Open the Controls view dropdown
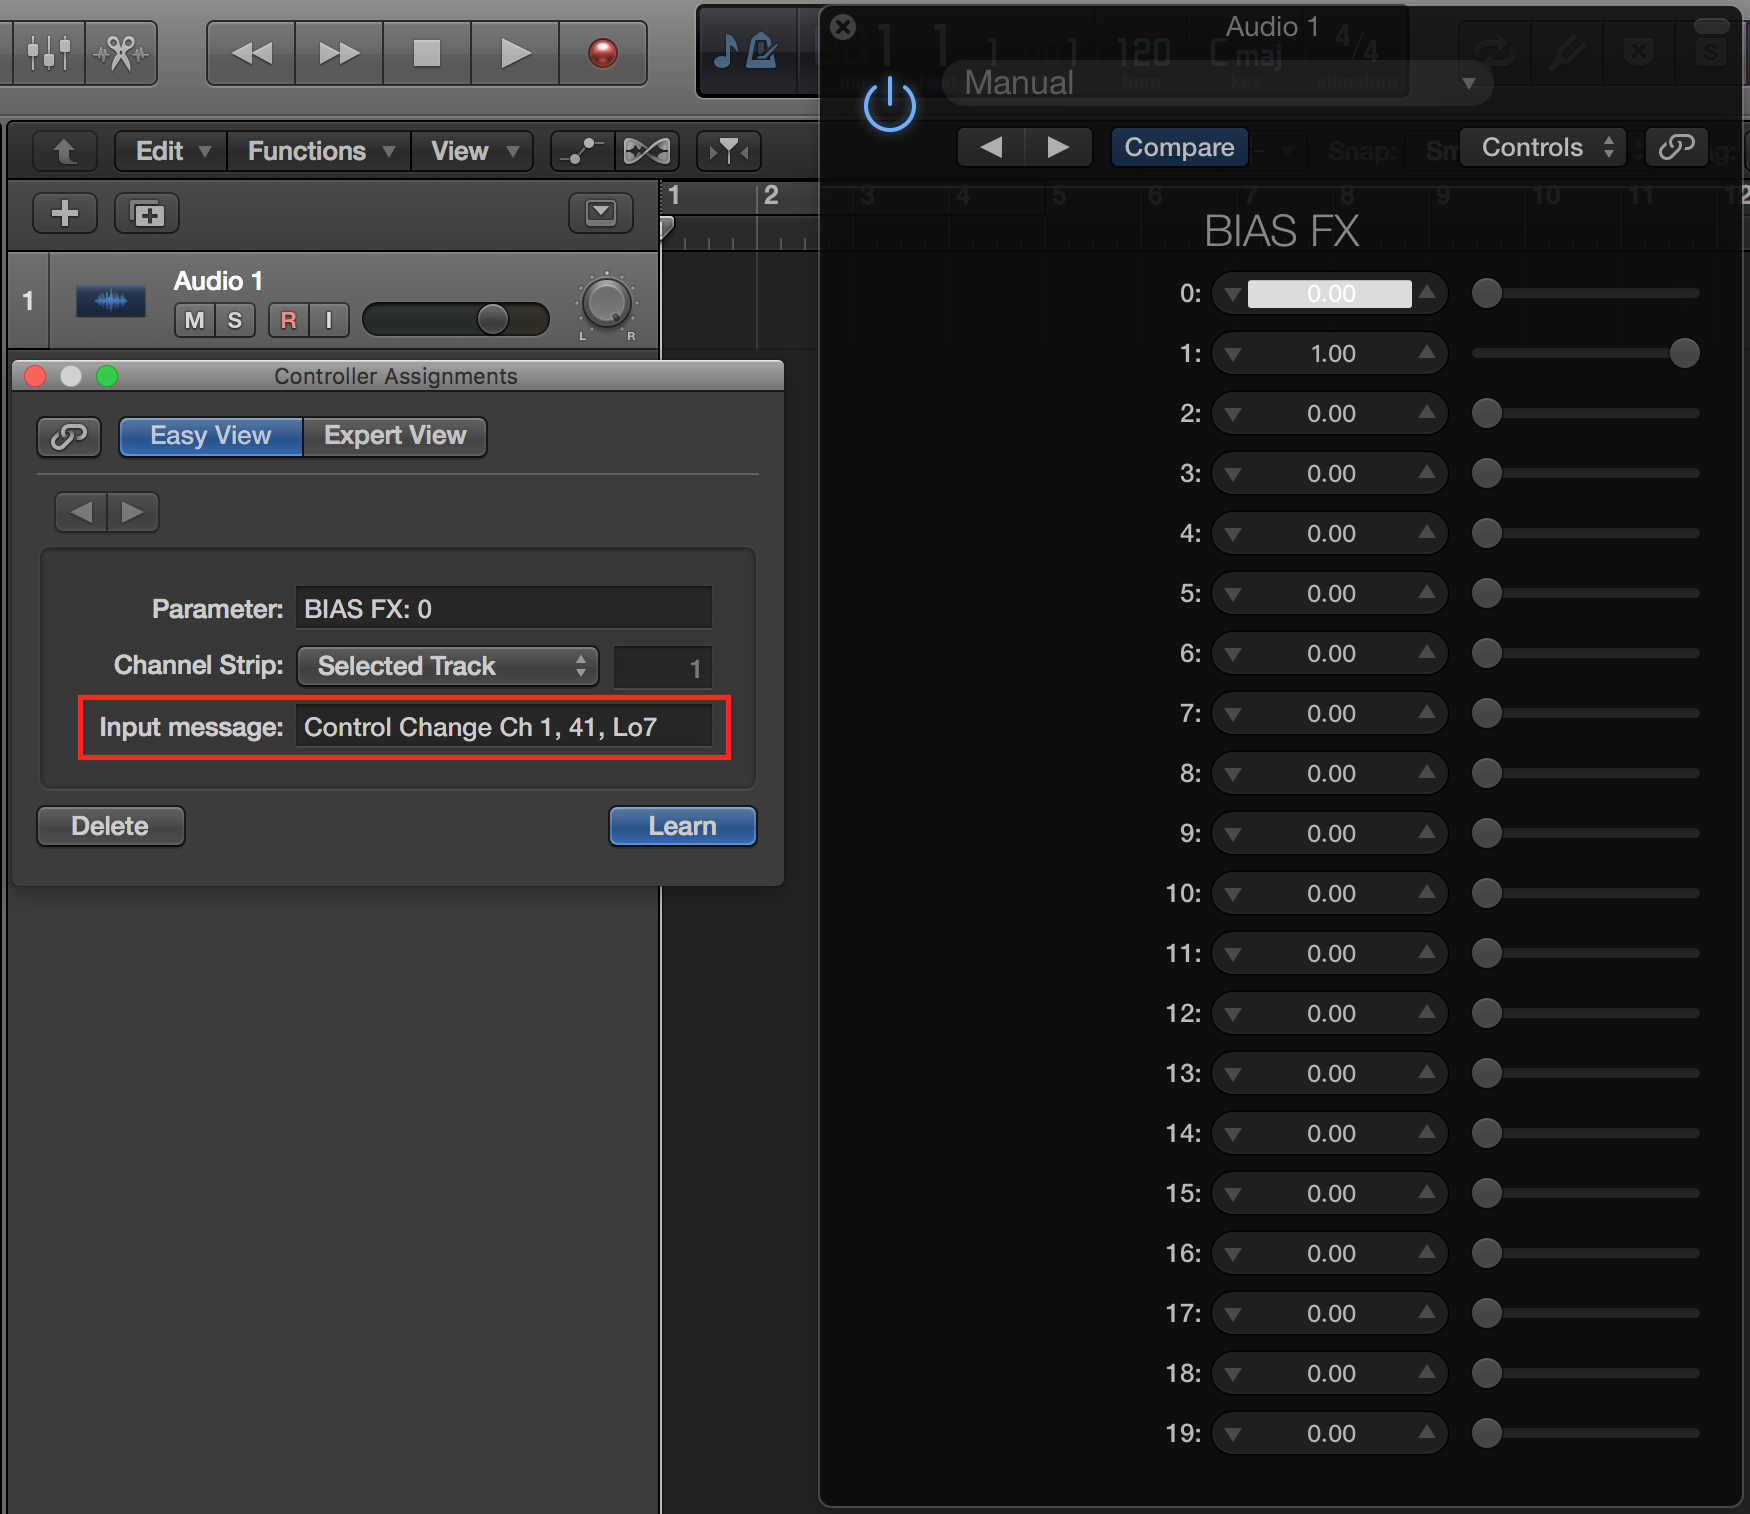1750x1514 pixels. [1543, 147]
